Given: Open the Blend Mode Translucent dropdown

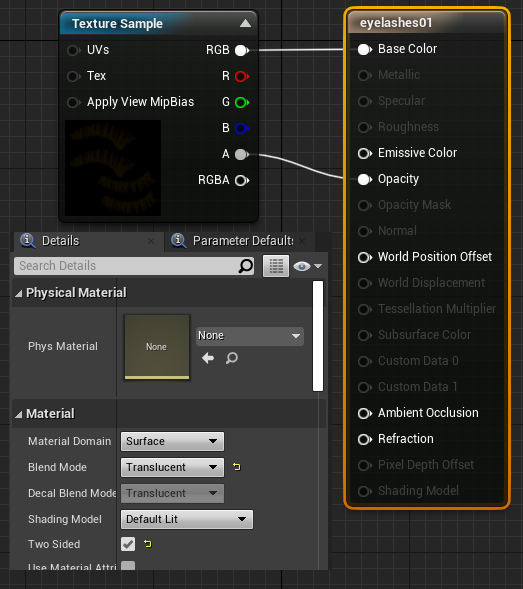Looking at the screenshot, I should (172, 467).
